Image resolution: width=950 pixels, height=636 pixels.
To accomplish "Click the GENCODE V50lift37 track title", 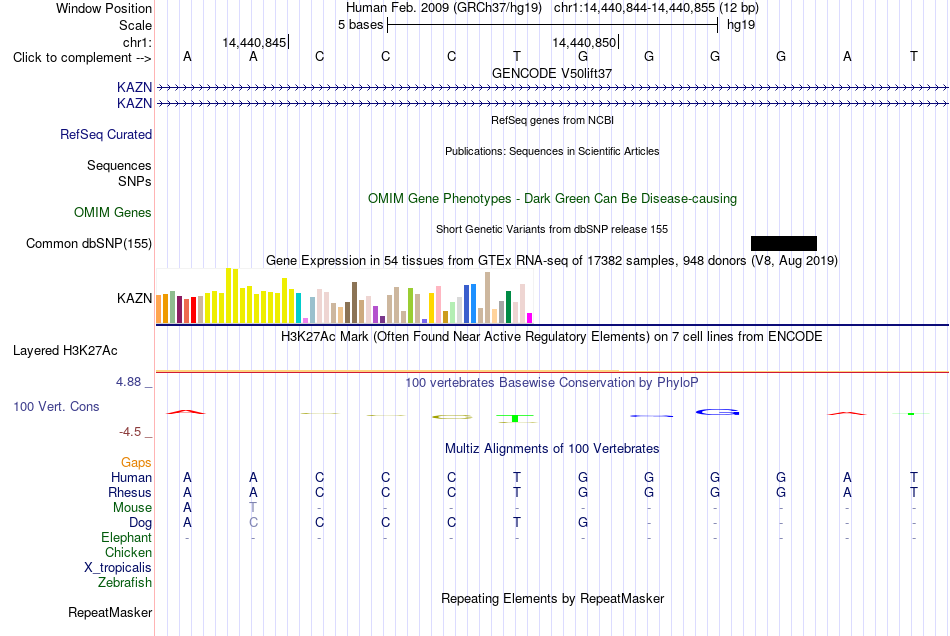I will coord(552,73).
